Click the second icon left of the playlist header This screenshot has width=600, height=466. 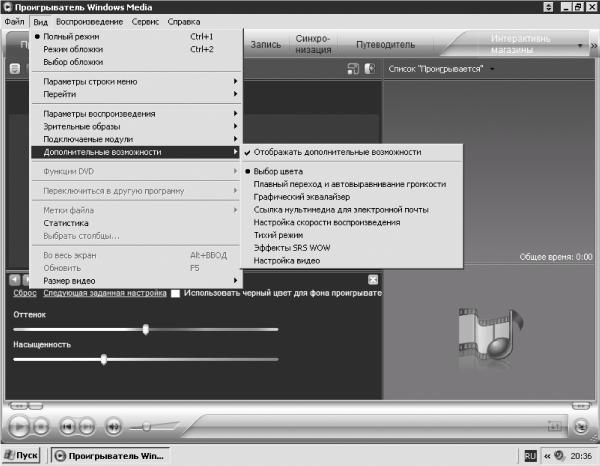(x=369, y=69)
